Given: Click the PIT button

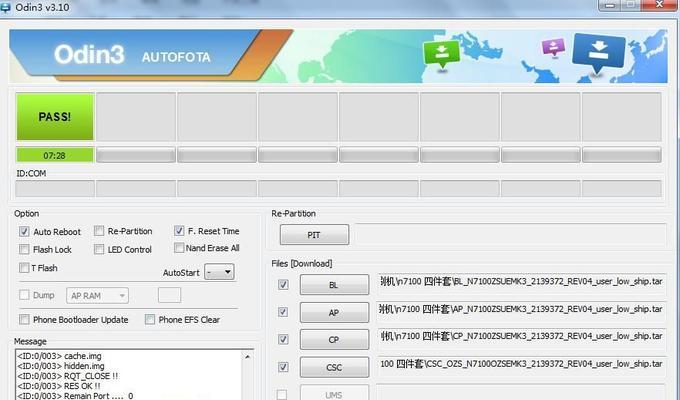Looking at the screenshot, I should (x=314, y=235).
